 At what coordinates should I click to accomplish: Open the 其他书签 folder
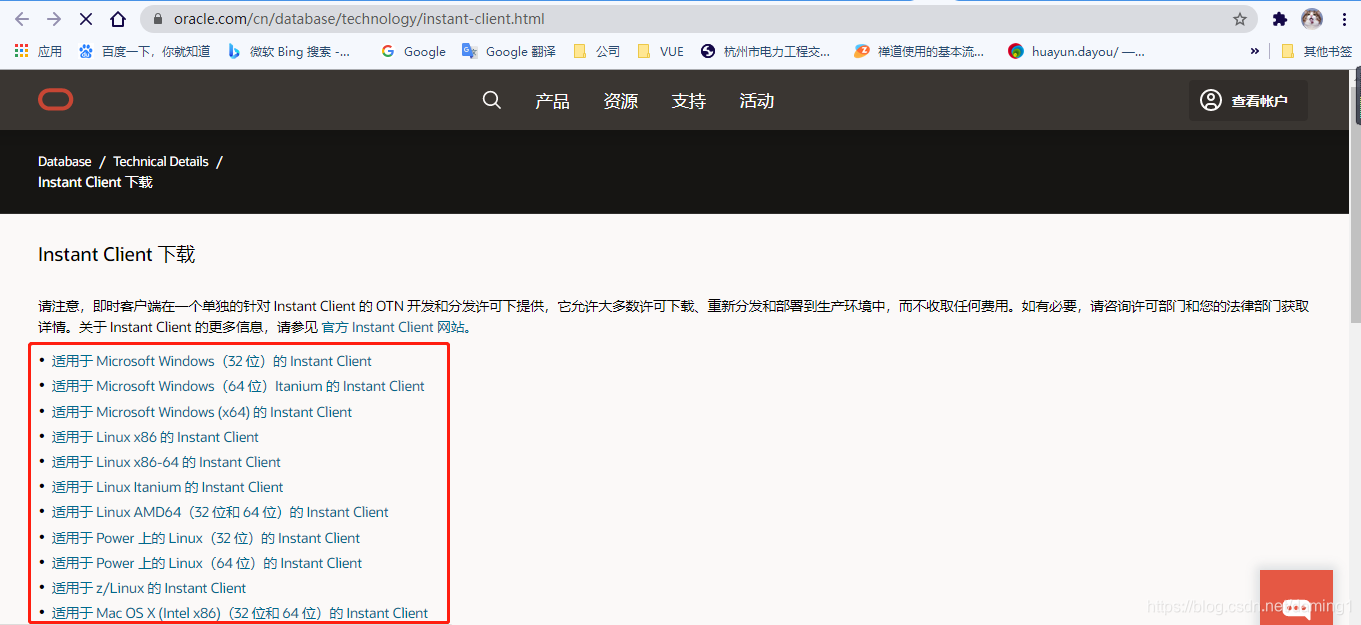tap(1317, 51)
